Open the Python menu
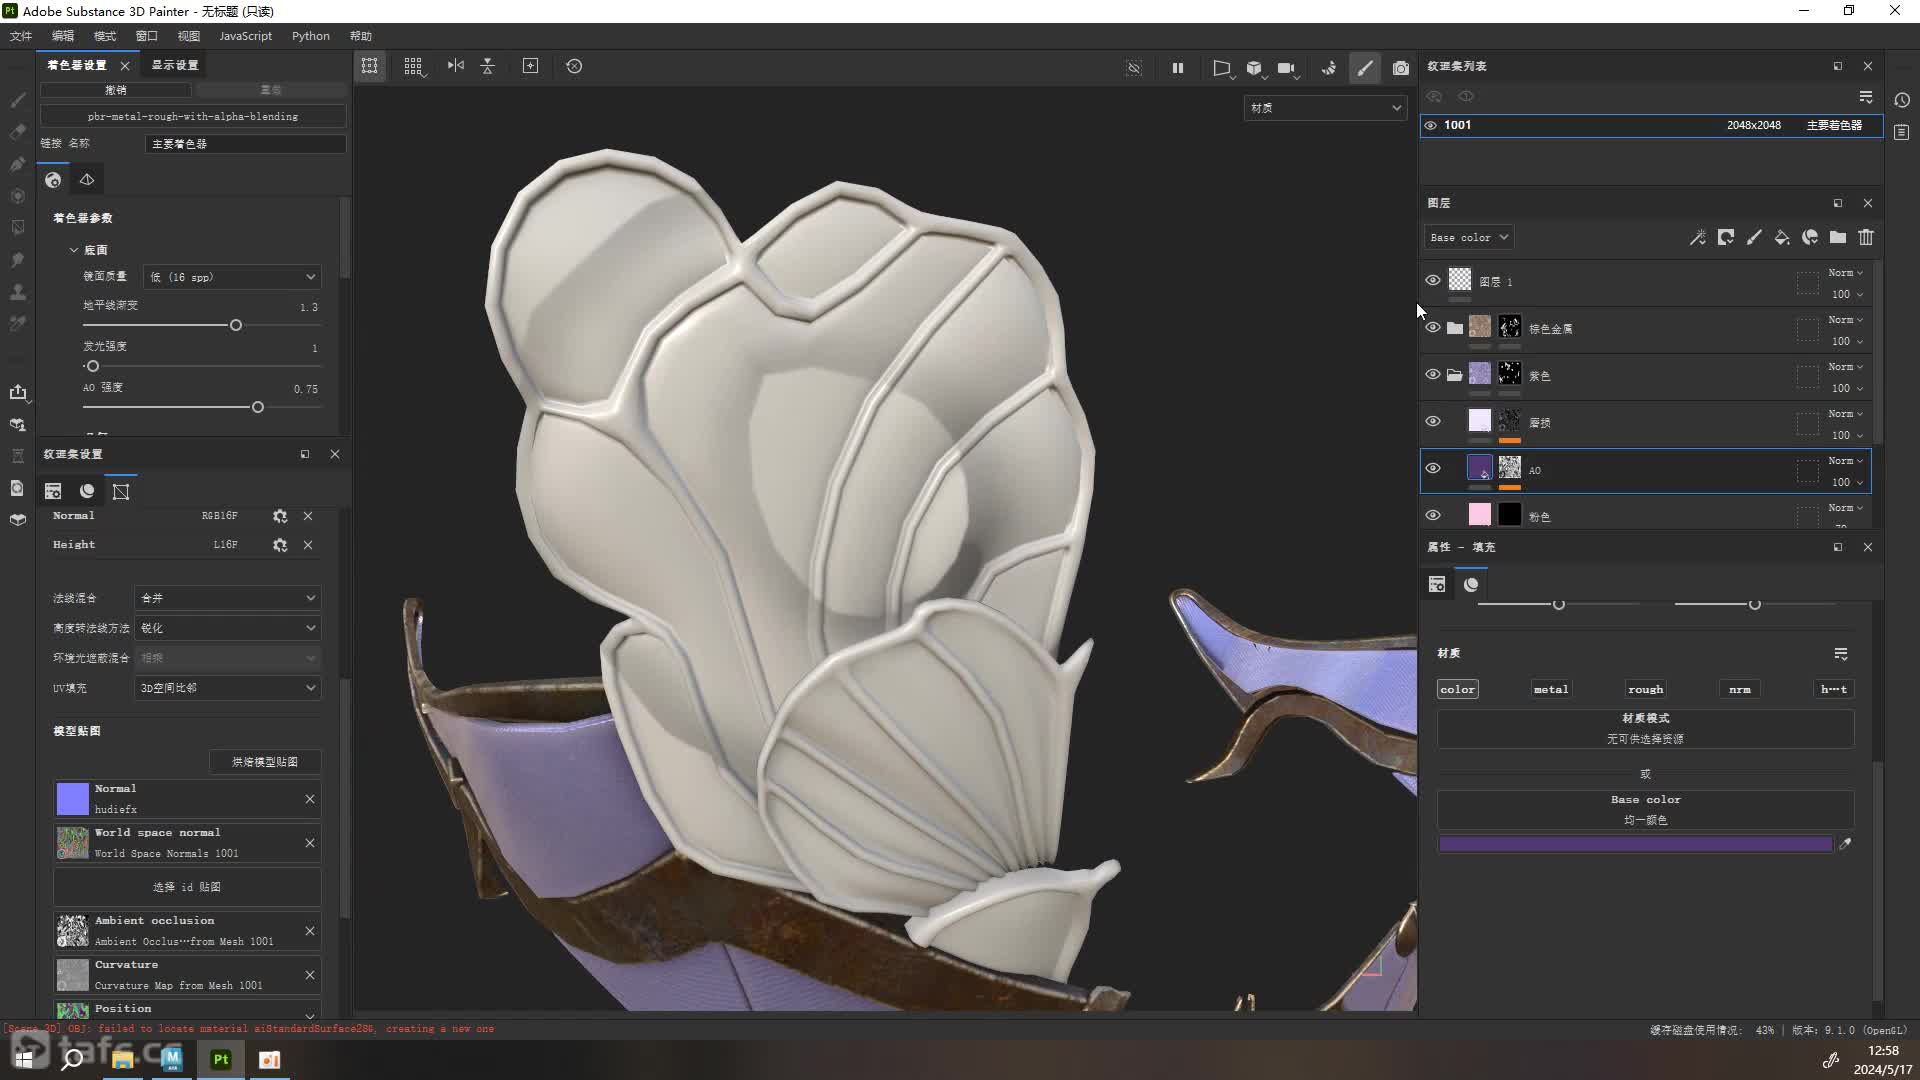The image size is (1920, 1080). tap(311, 36)
